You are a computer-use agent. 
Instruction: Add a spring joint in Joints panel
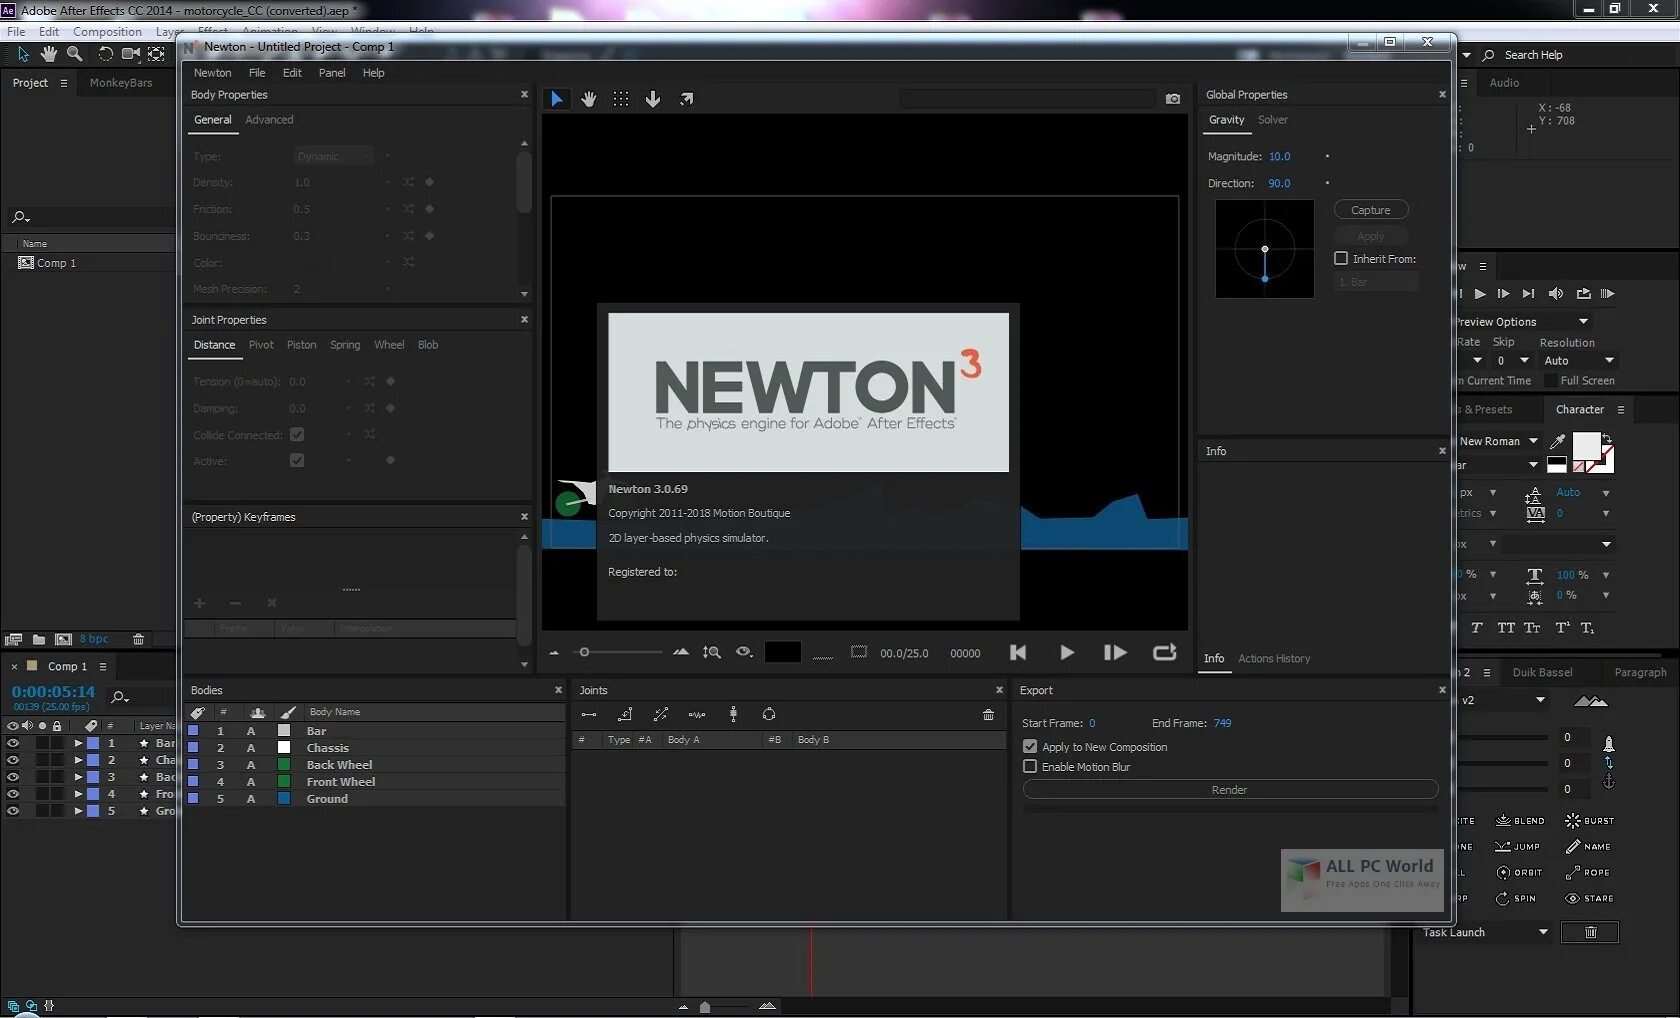coord(697,714)
